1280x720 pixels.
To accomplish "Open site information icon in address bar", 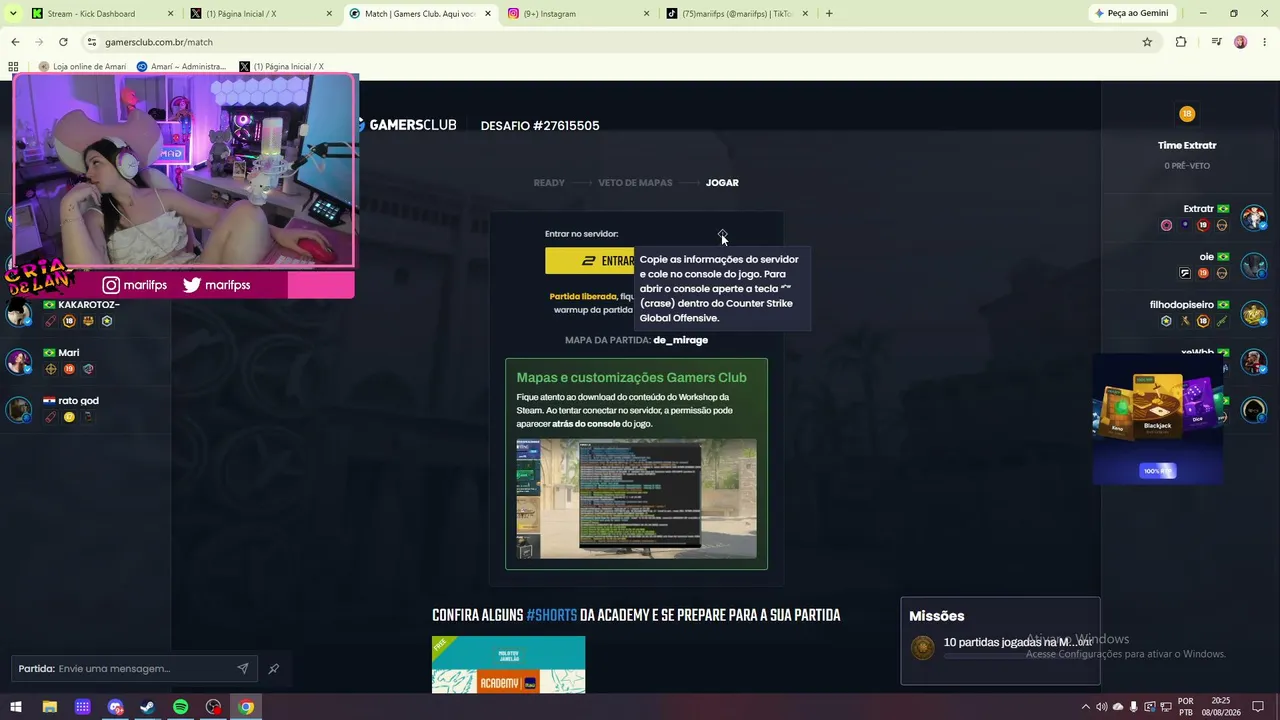I will point(92,42).
